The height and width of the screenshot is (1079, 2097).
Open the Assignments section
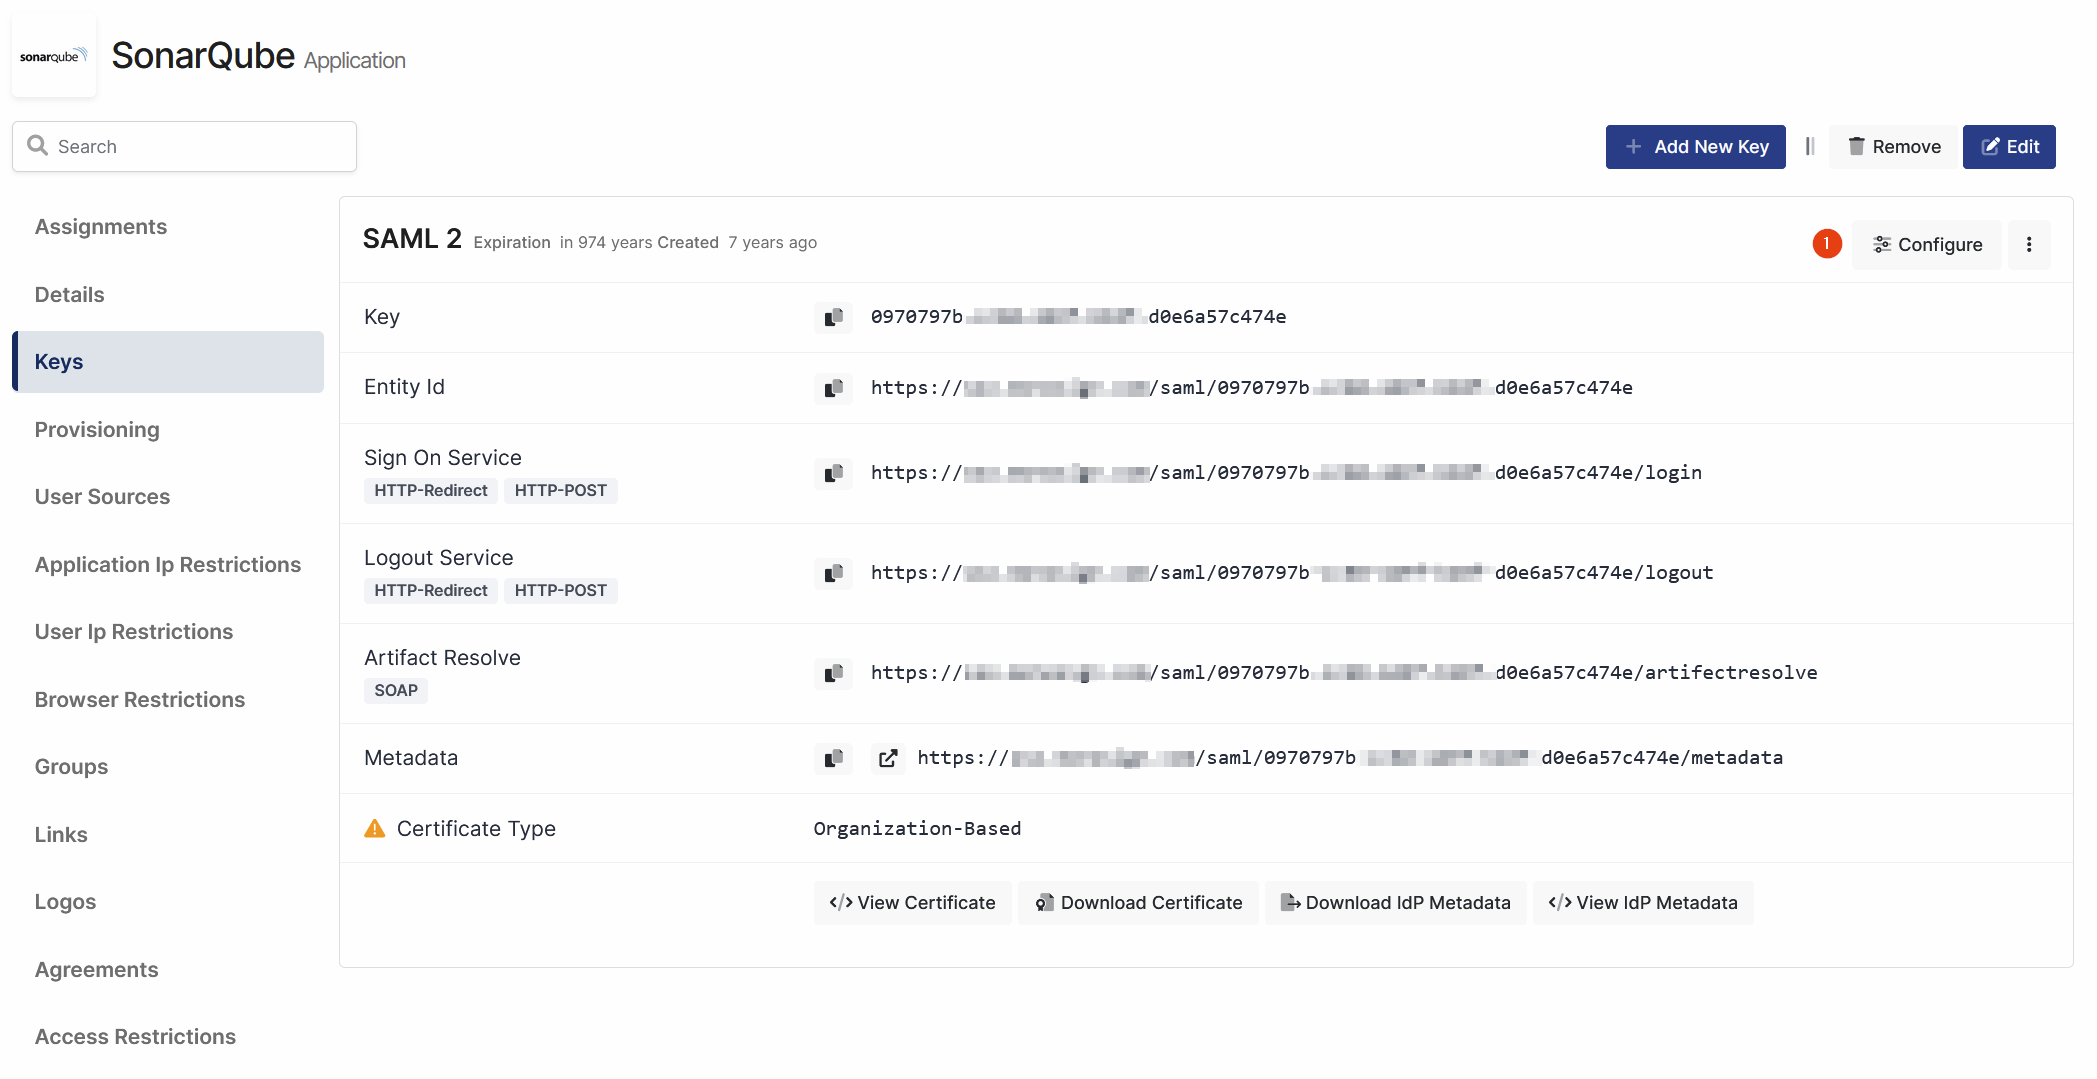[101, 227]
